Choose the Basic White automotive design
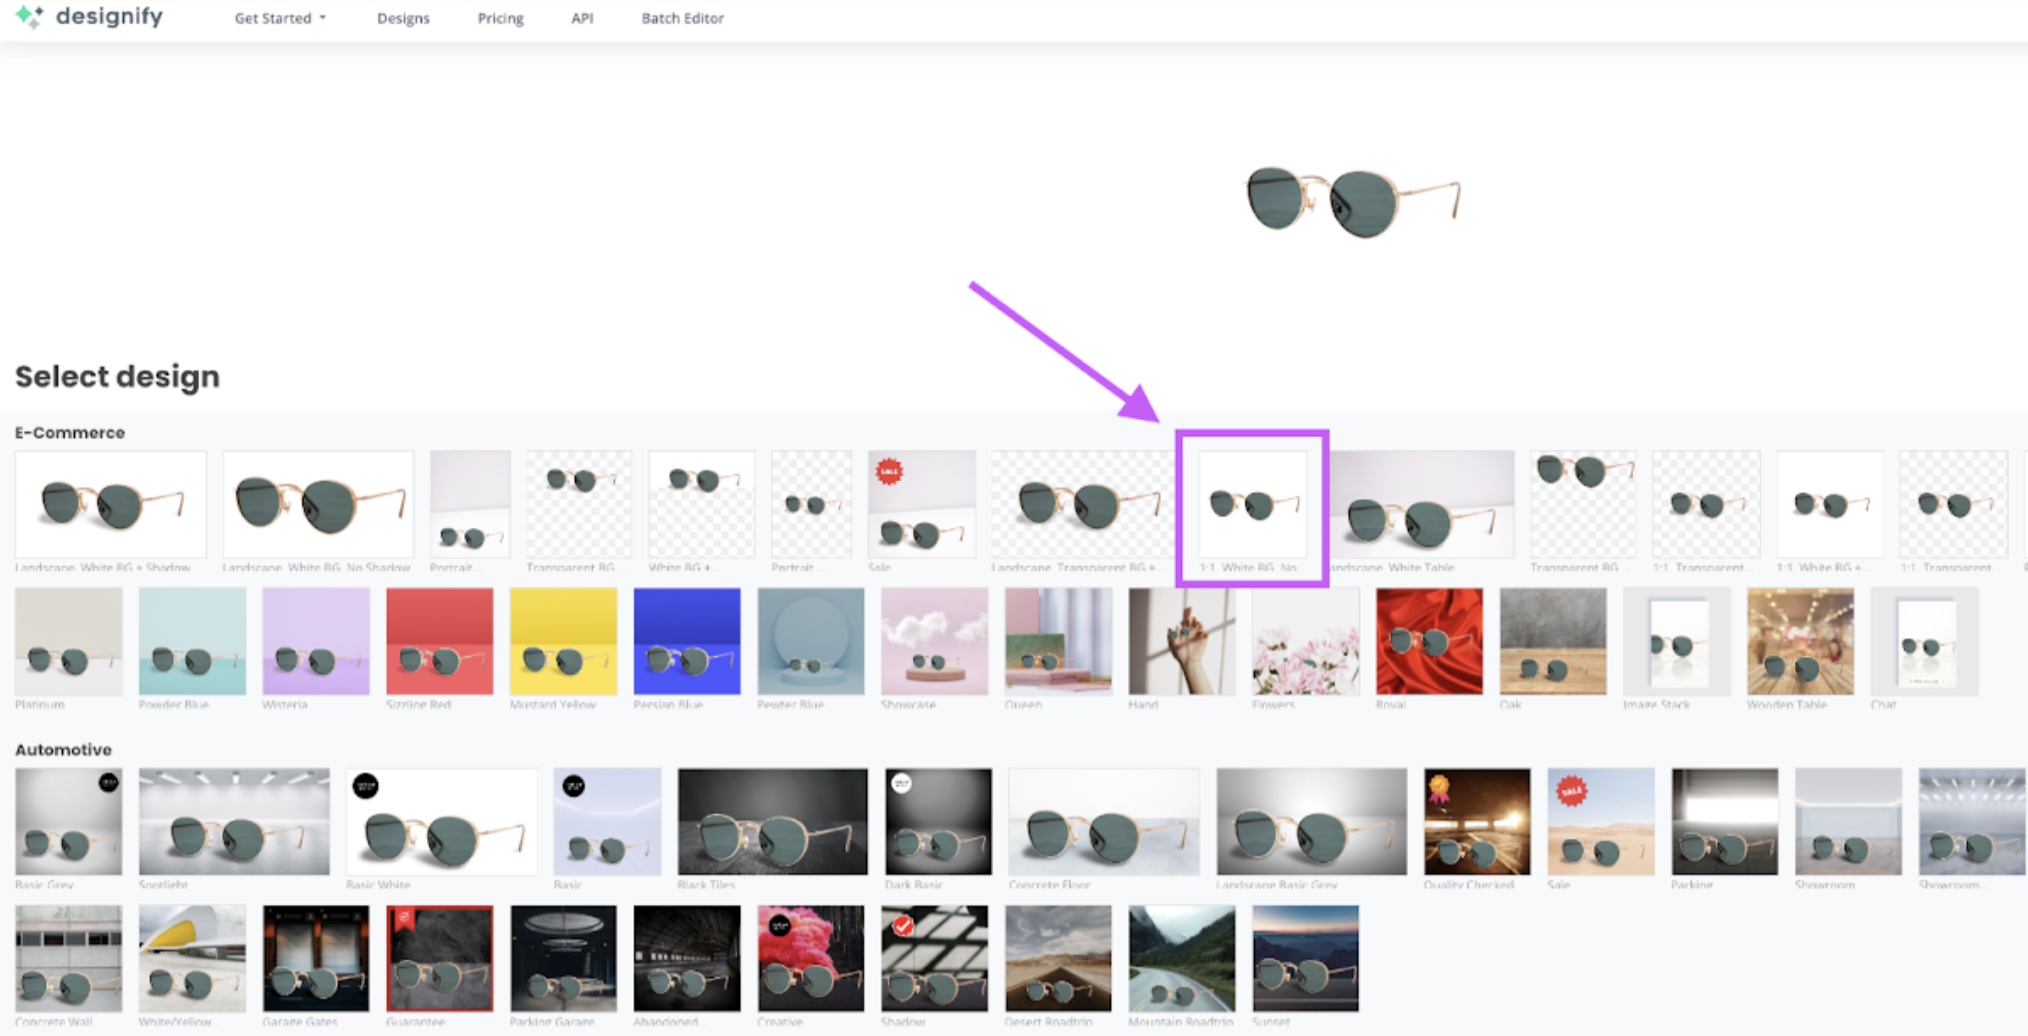The height and width of the screenshot is (1036, 2028). [x=441, y=822]
